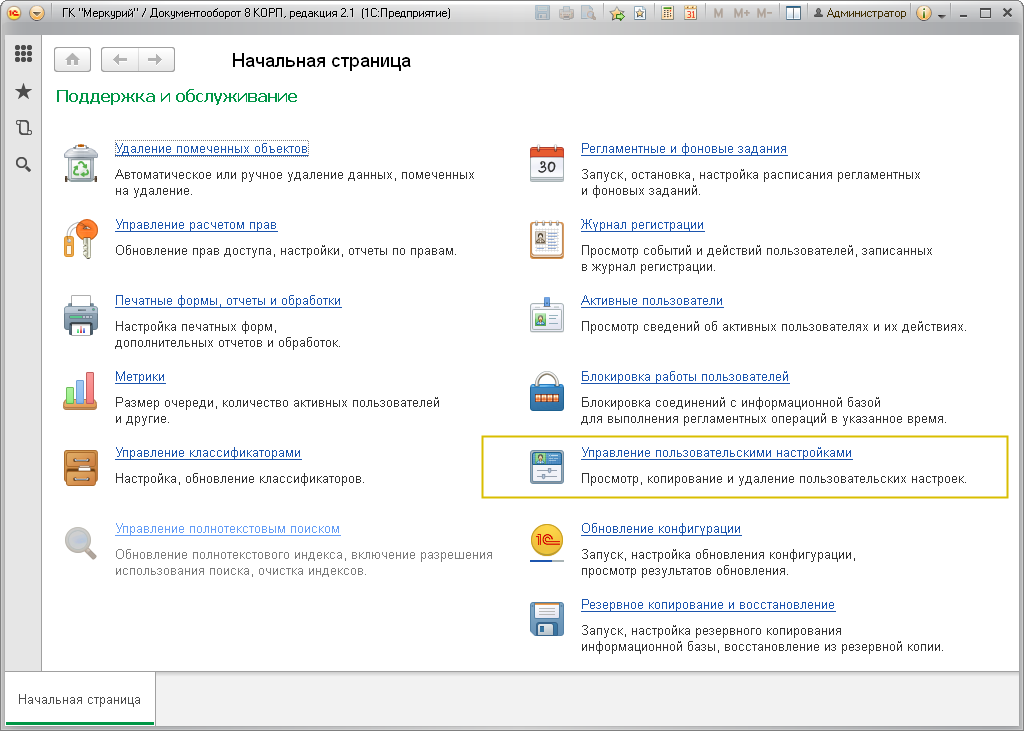
Task: Click the event log notebook icon
Action: [547, 239]
